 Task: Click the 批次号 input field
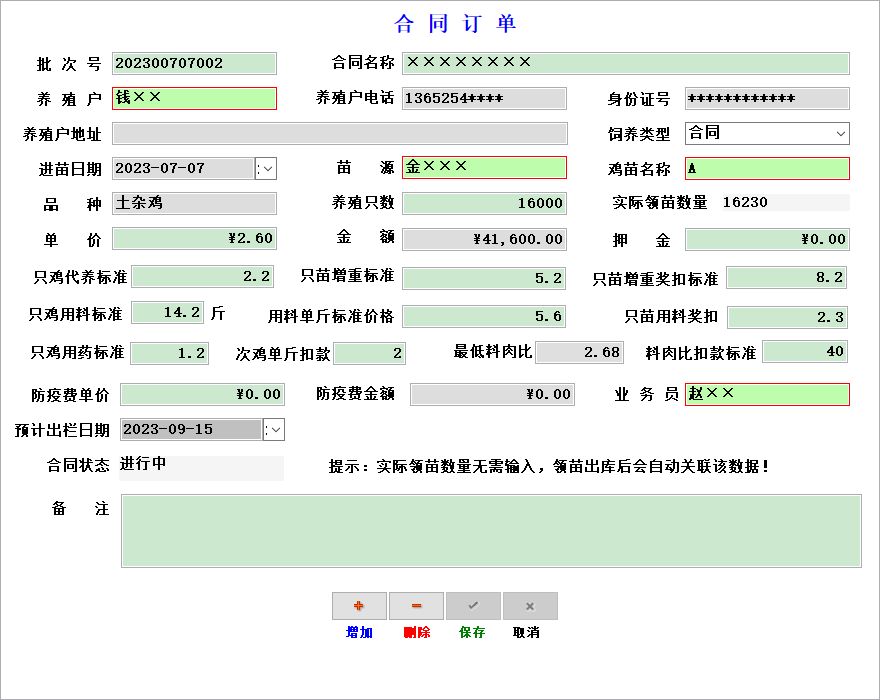194,63
